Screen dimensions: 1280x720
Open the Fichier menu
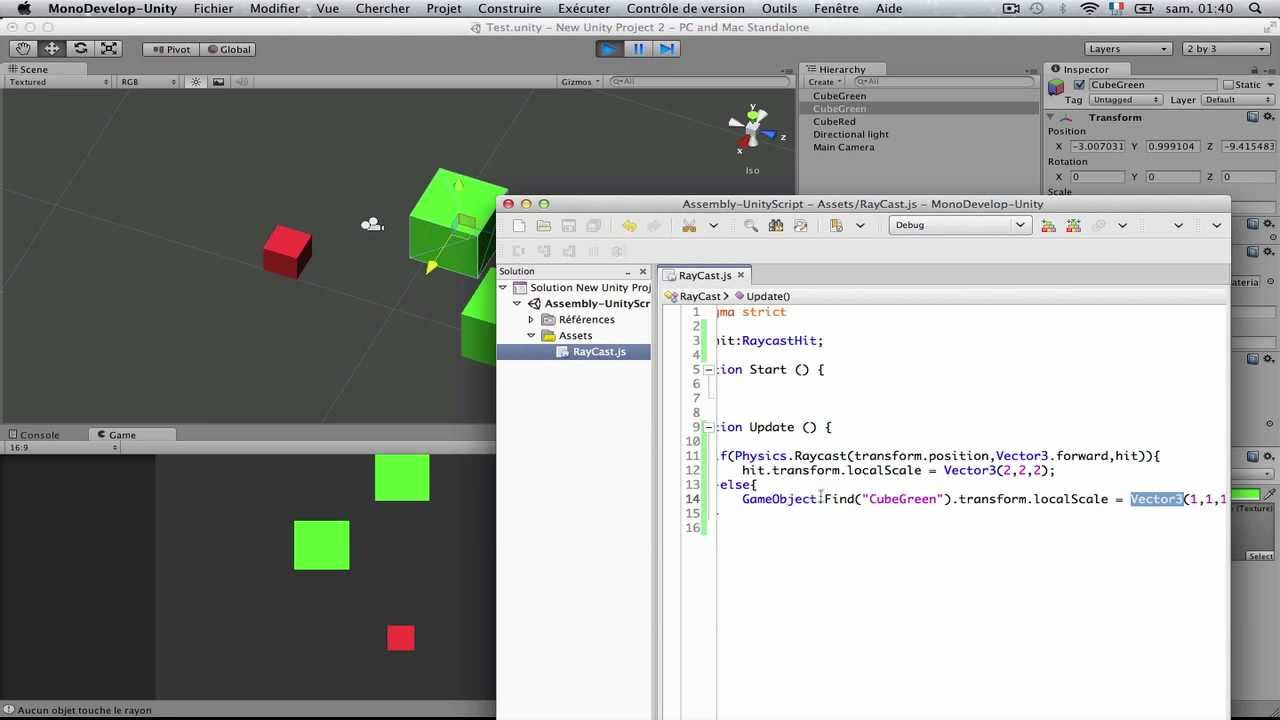[214, 8]
